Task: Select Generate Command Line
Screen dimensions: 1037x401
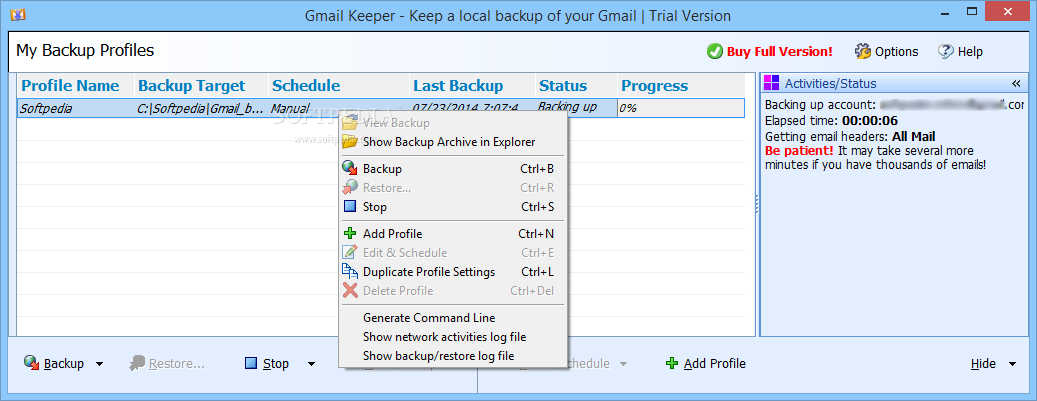Action: (x=452, y=318)
